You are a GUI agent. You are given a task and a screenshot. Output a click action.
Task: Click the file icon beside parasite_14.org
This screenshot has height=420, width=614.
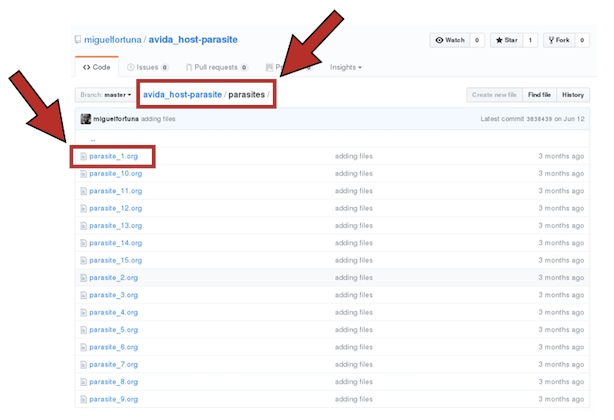pyautogui.click(x=83, y=243)
